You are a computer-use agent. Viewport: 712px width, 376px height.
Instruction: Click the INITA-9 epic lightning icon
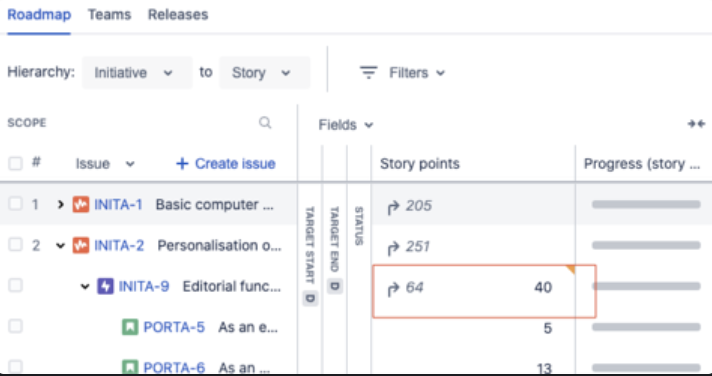(105, 287)
